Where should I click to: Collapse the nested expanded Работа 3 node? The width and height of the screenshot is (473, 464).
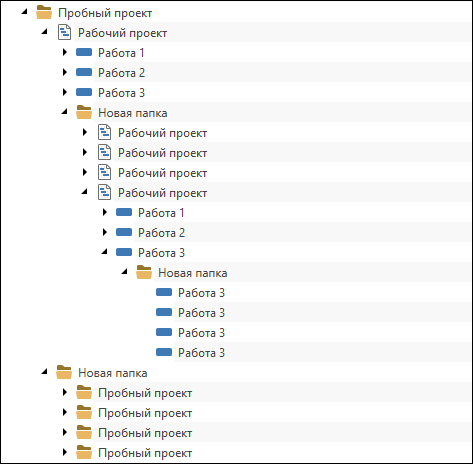click(x=104, y=252)
